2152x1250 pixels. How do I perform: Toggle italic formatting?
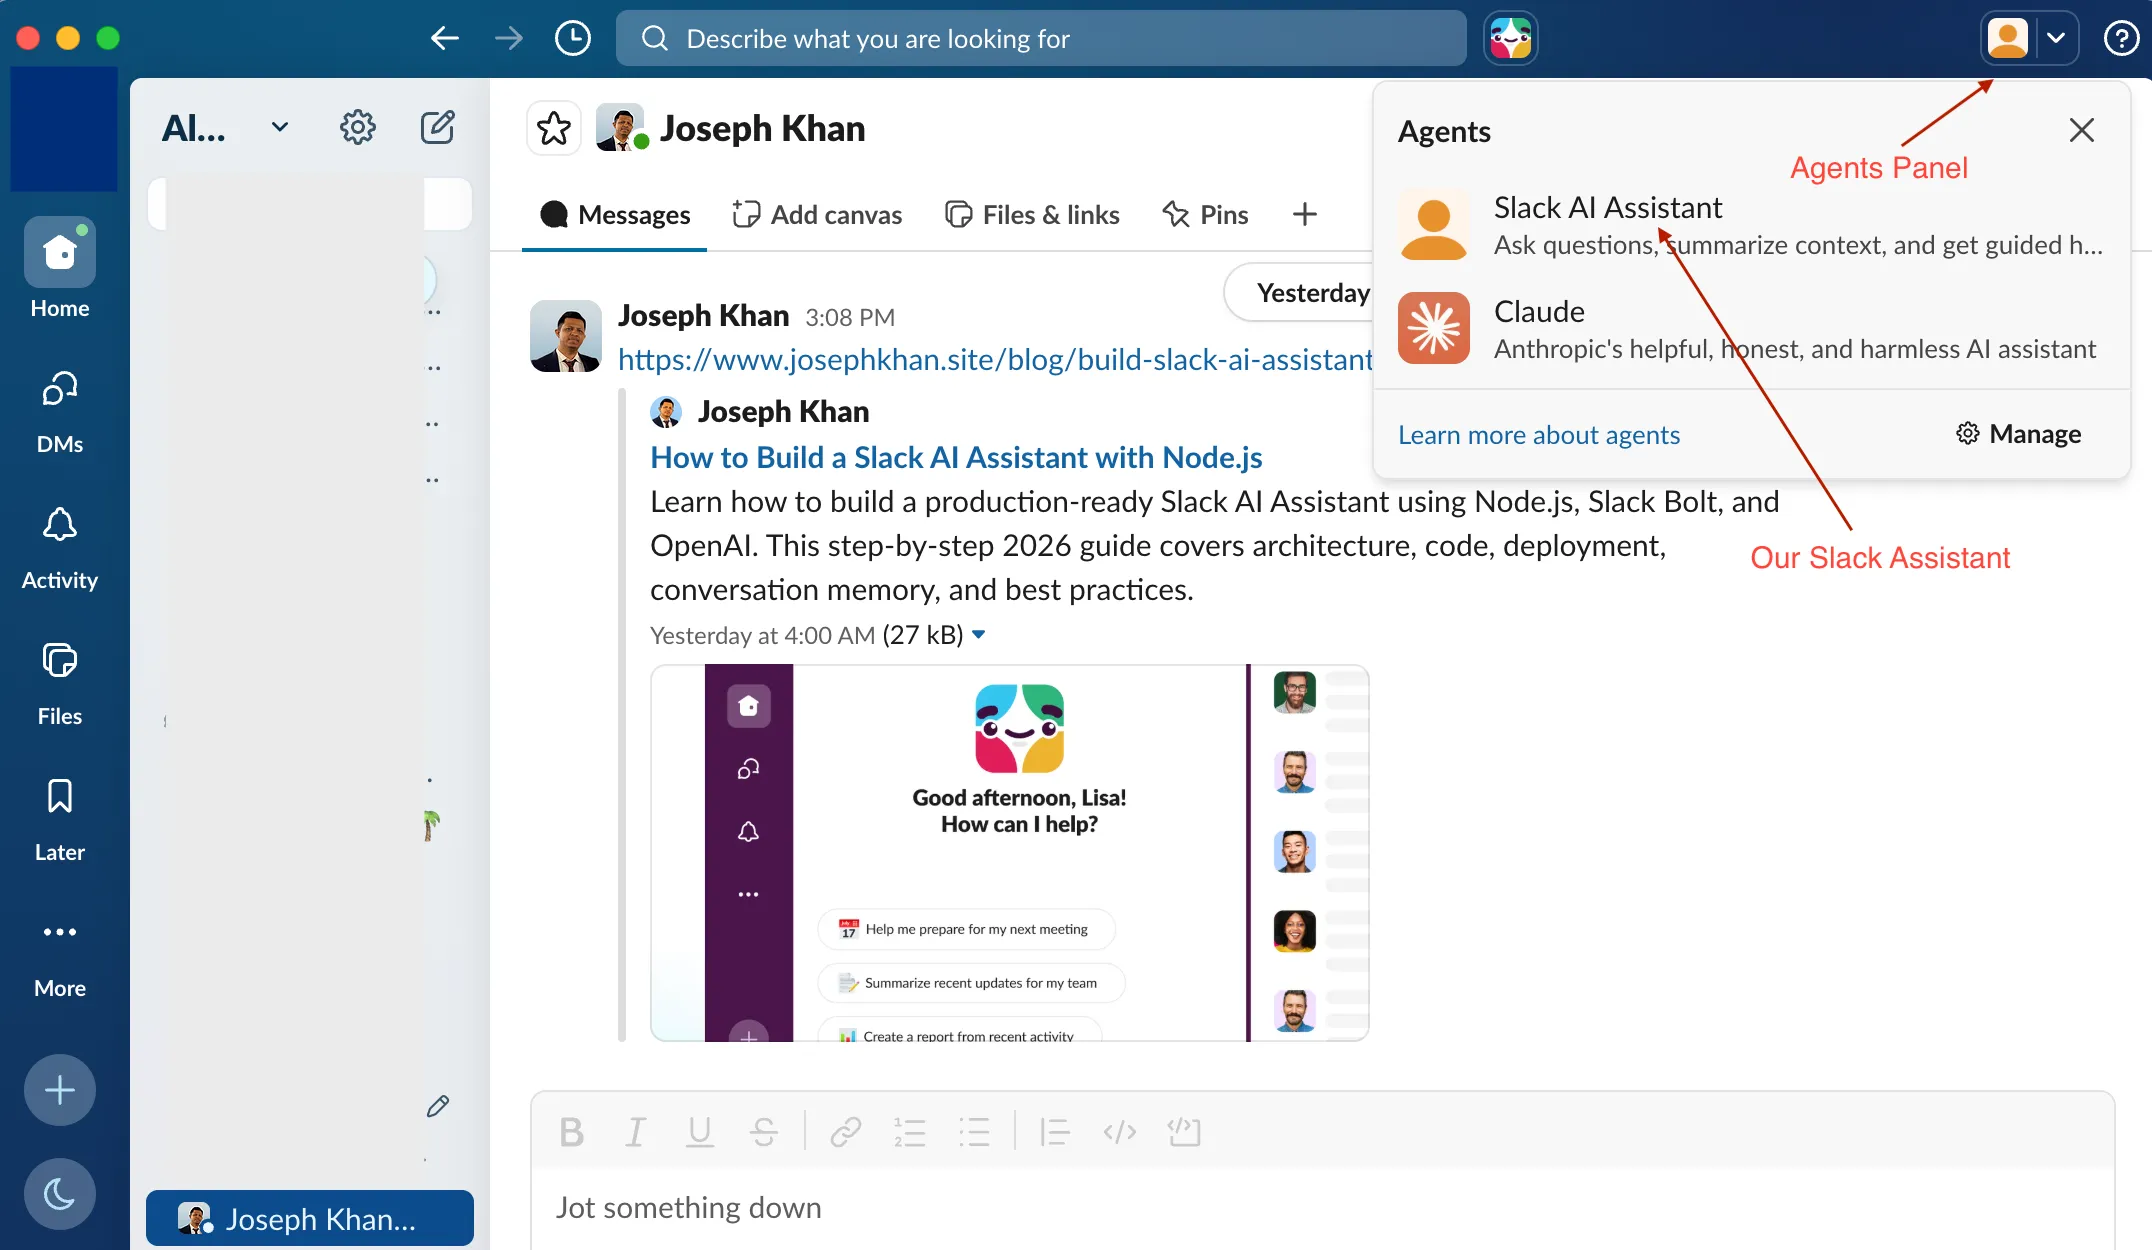pyautogui.click(x=636, y=1132)
